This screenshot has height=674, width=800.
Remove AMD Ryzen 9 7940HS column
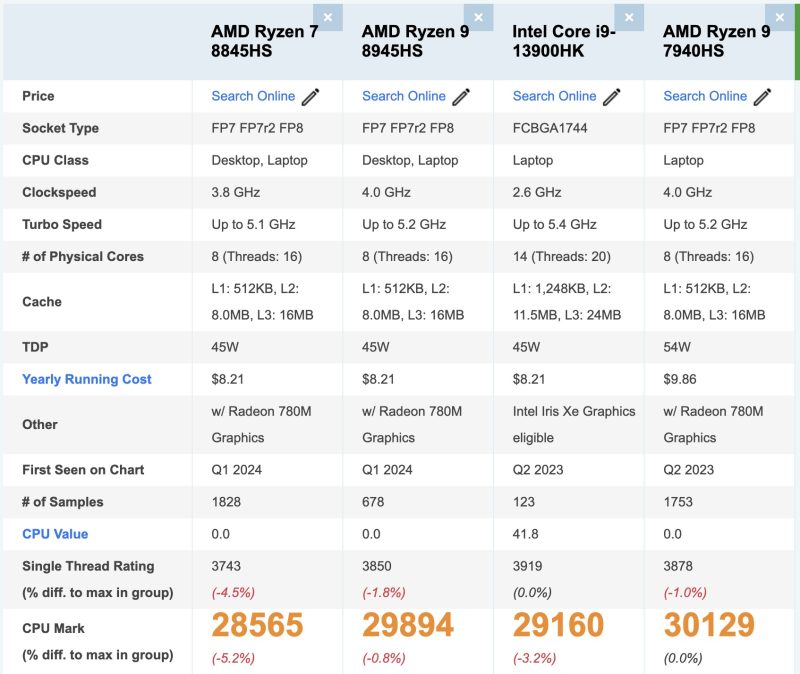[779, 17]
